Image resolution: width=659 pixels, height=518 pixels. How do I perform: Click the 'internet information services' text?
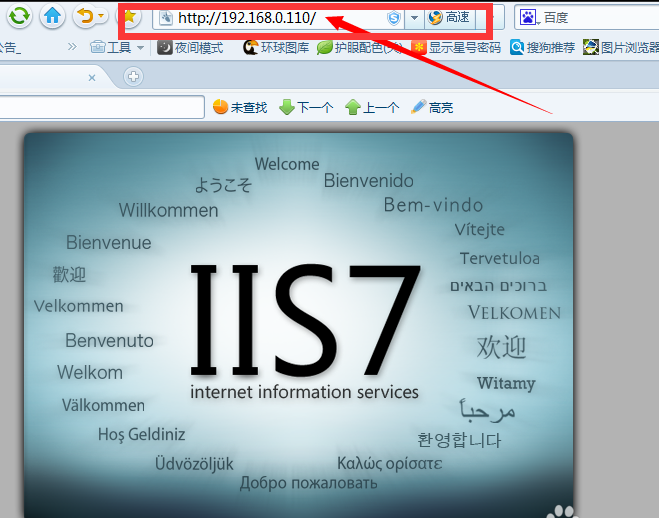[x=304, y=392]
